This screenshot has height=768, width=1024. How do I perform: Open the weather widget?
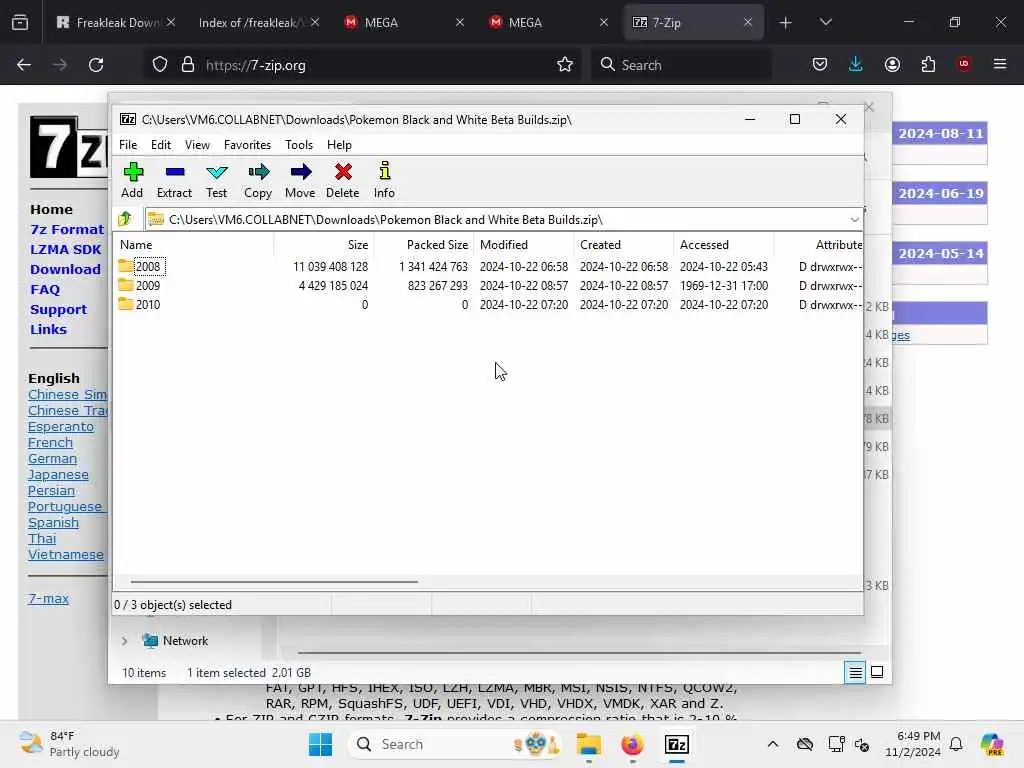click(x=69, y=744)
